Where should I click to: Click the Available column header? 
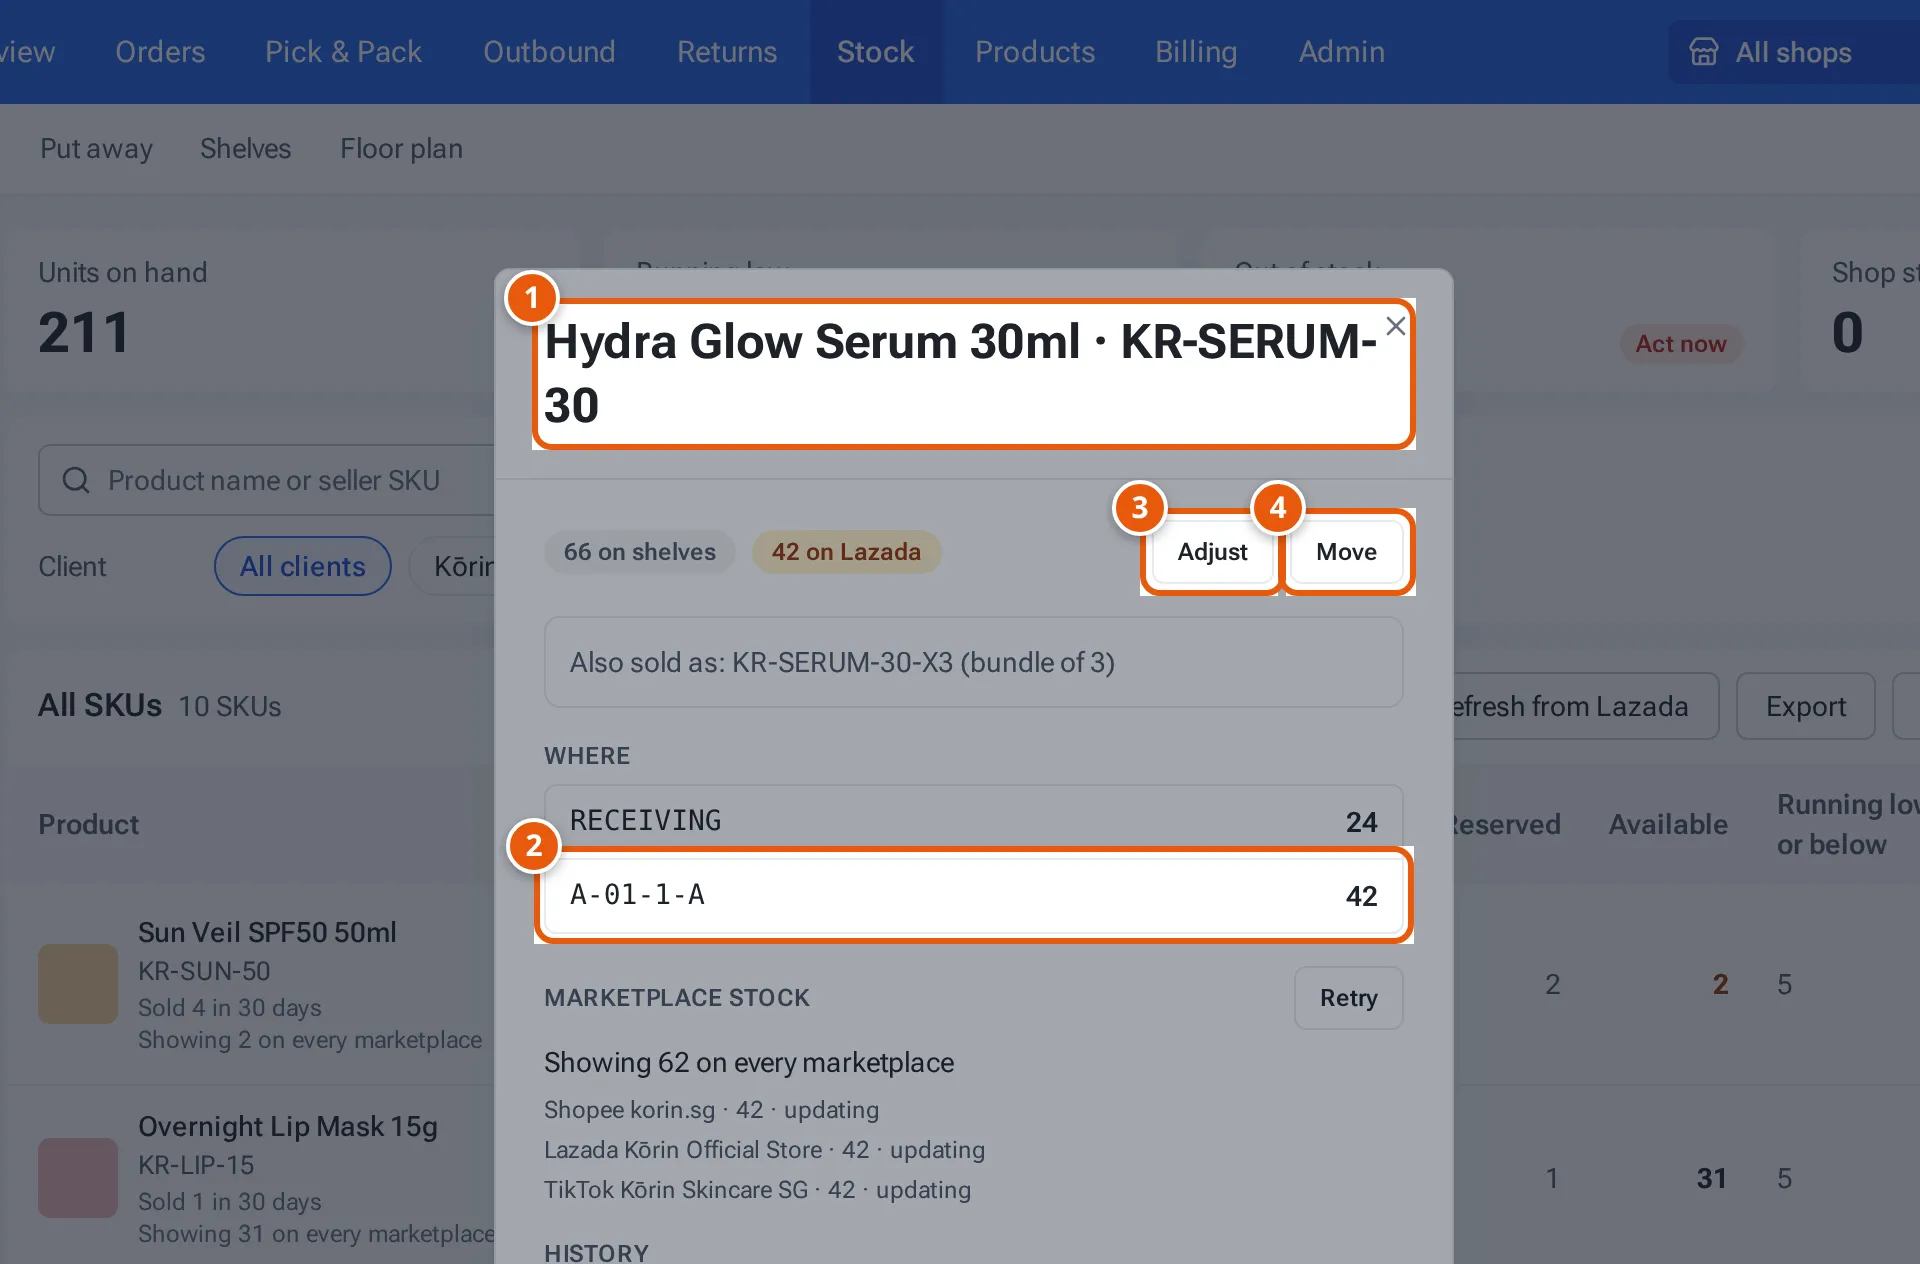pyautogui.click(x=1668, y=824)
